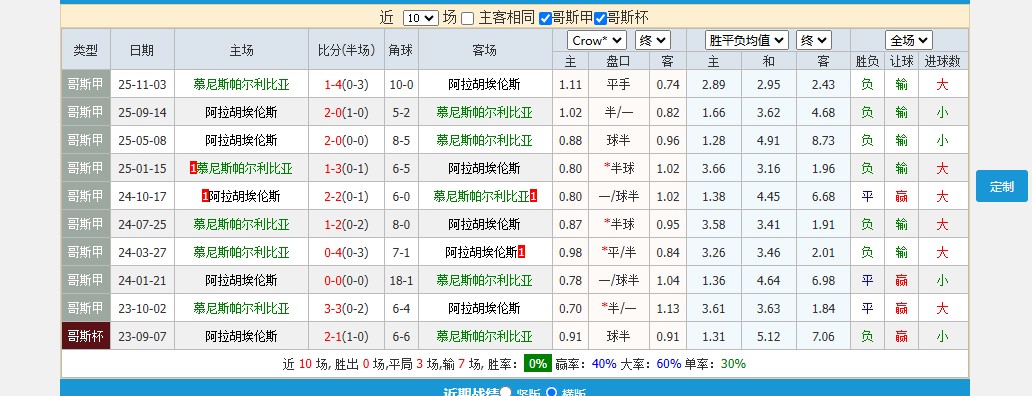
Task: Uncheck the 哥斯甲 league checkbox
Action: pyautogui.click(x=545, y=18)
